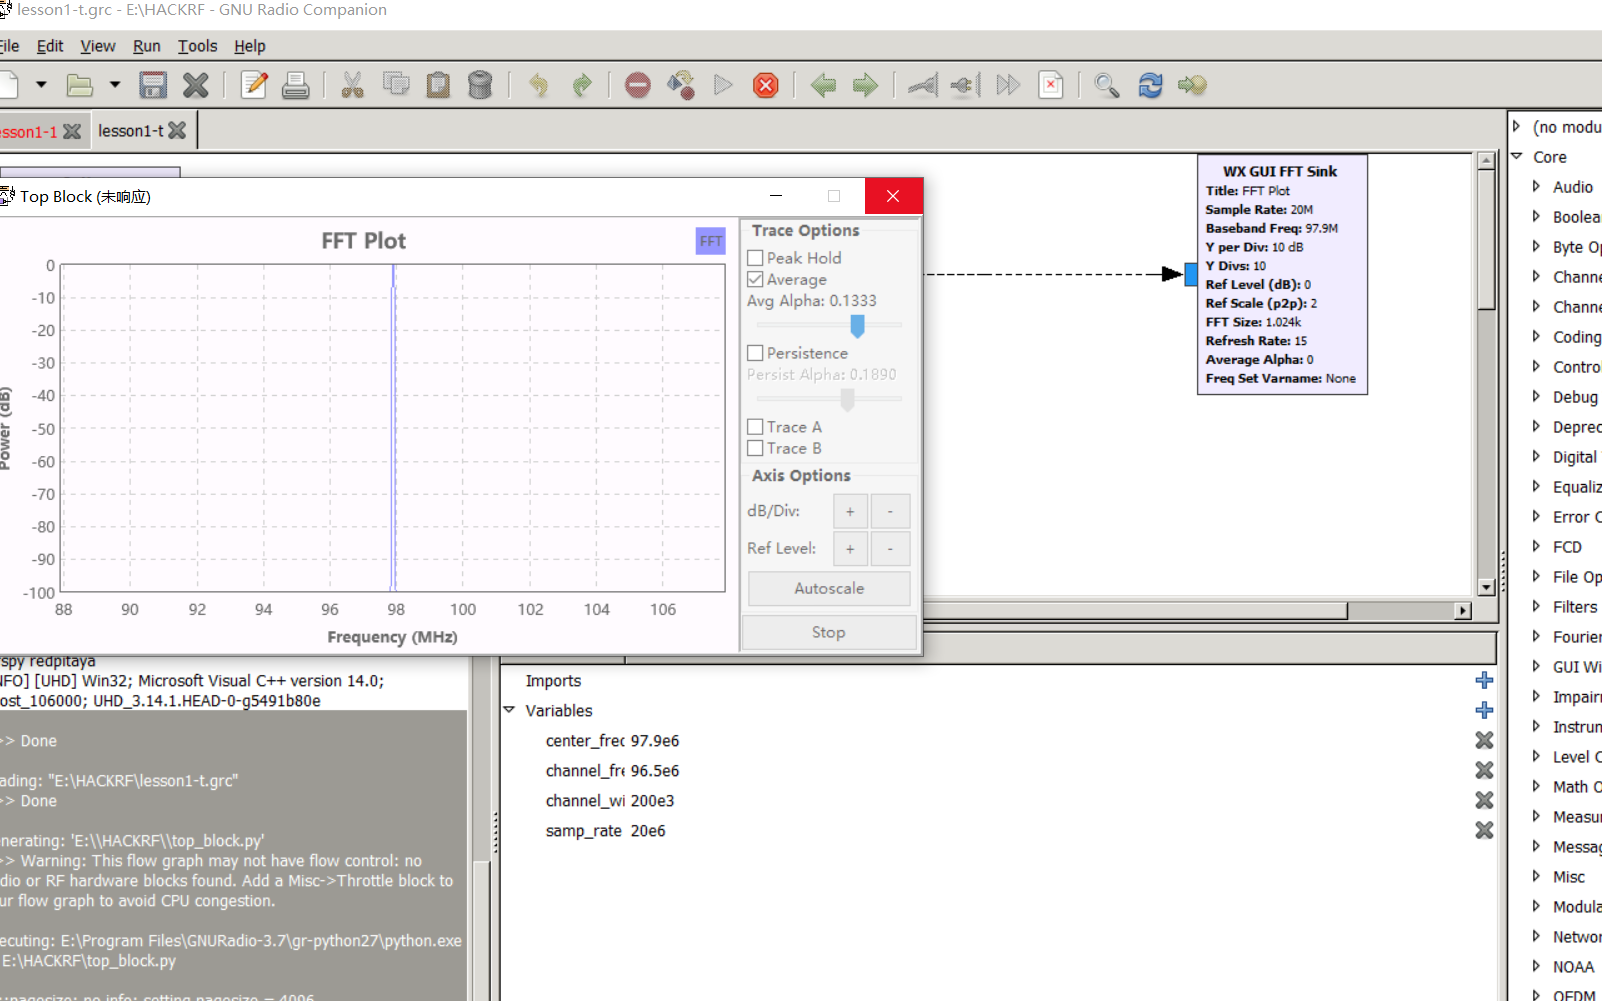Viewport: 1602px width, 1001px height.
Task: Open the flow graph errors icon
Action: tap(1051, 85)
